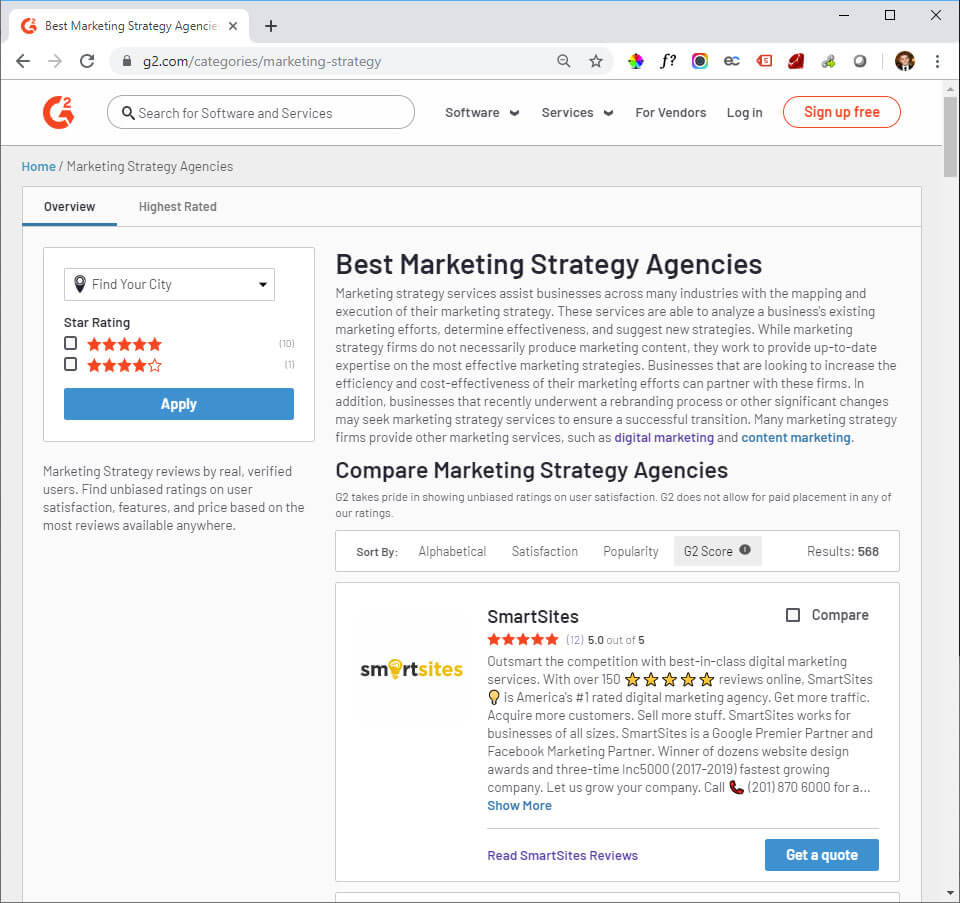Open the 'ec' extension icon

[x=732, y=61]
